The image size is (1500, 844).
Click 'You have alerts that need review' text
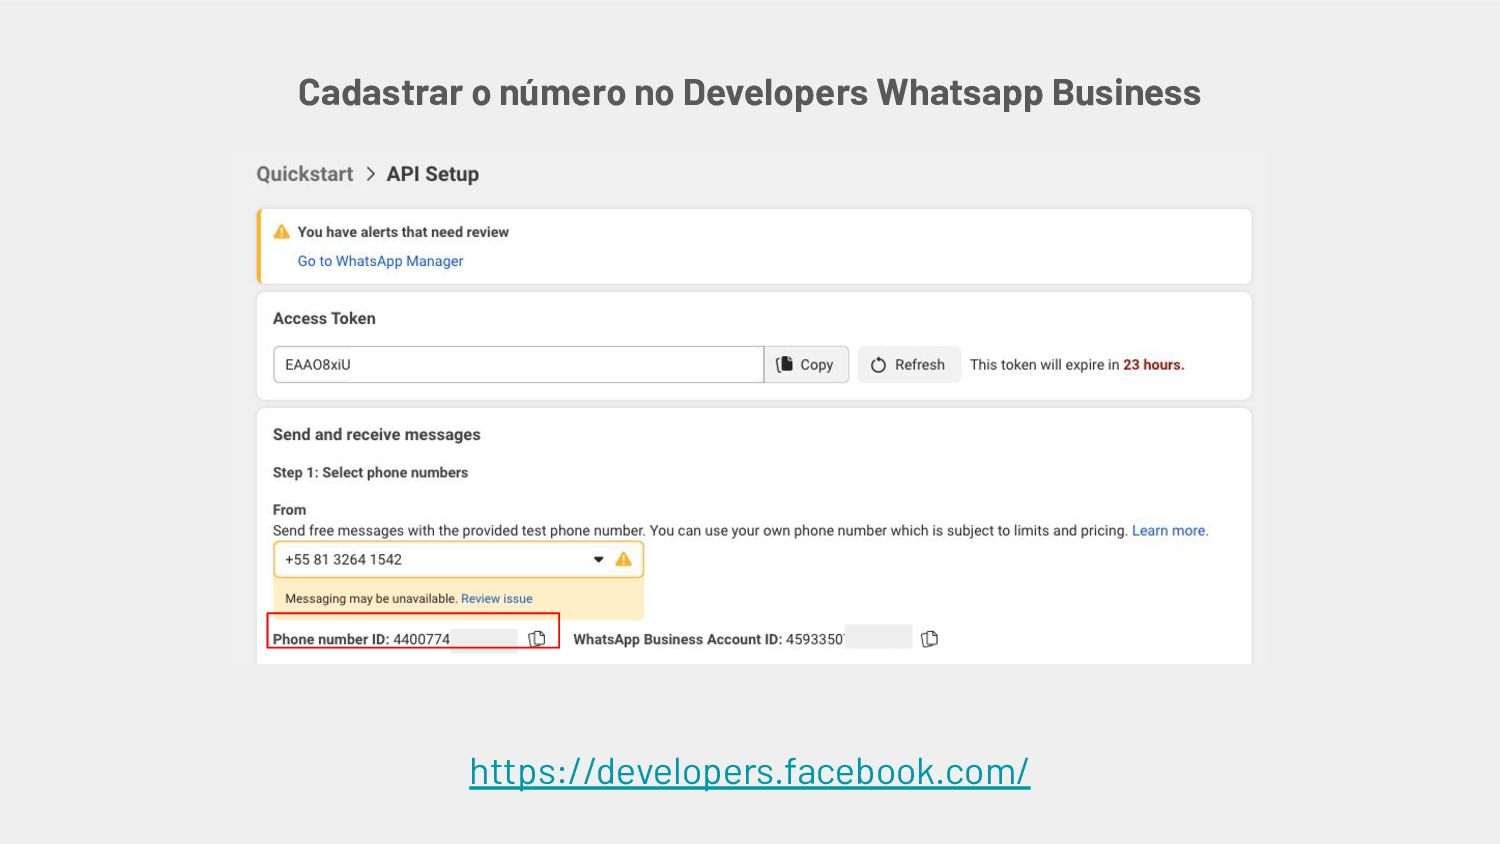(403, 232)
